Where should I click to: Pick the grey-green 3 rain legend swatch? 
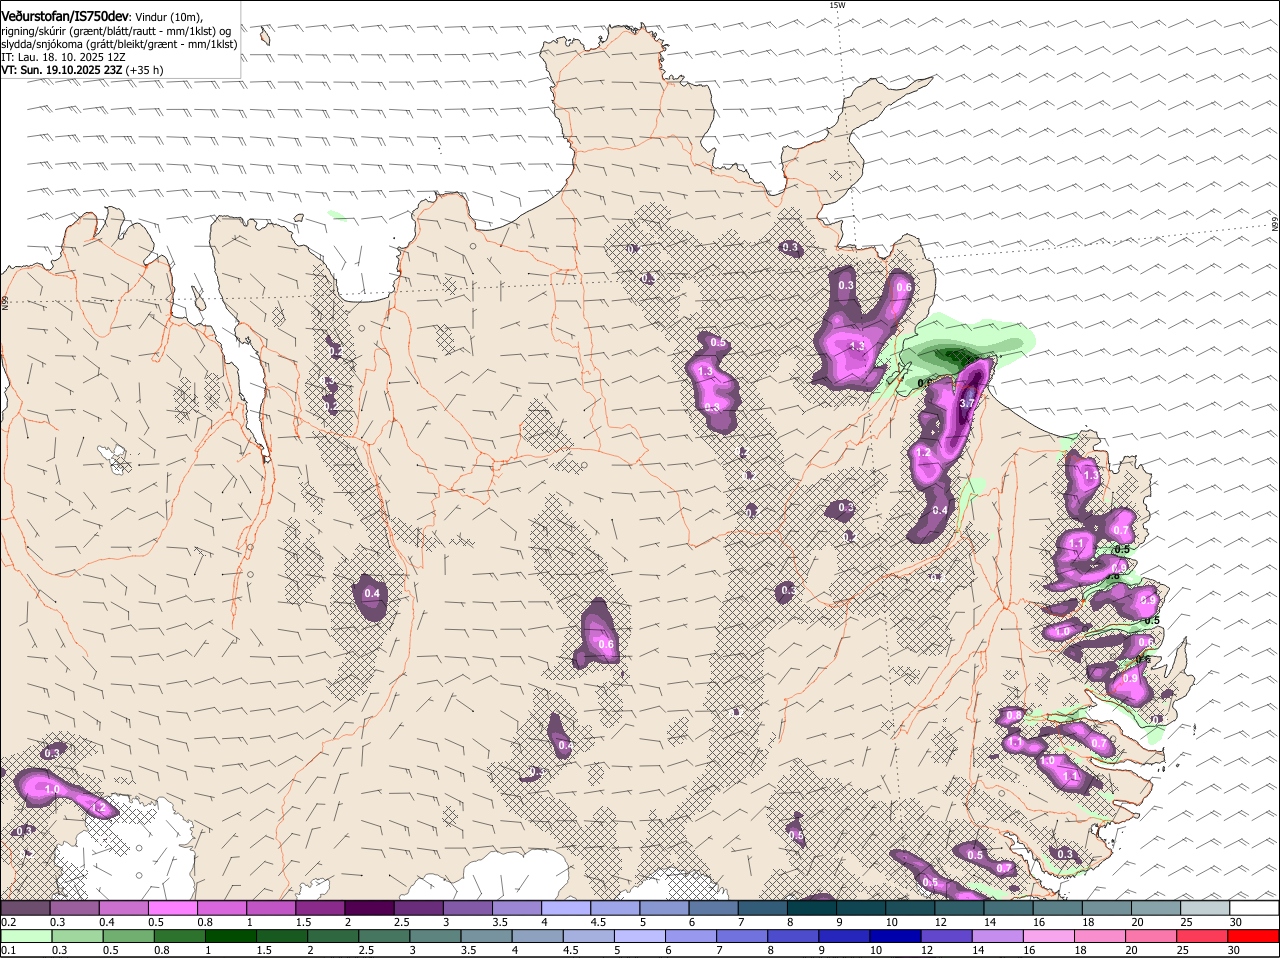pos(435,937)
